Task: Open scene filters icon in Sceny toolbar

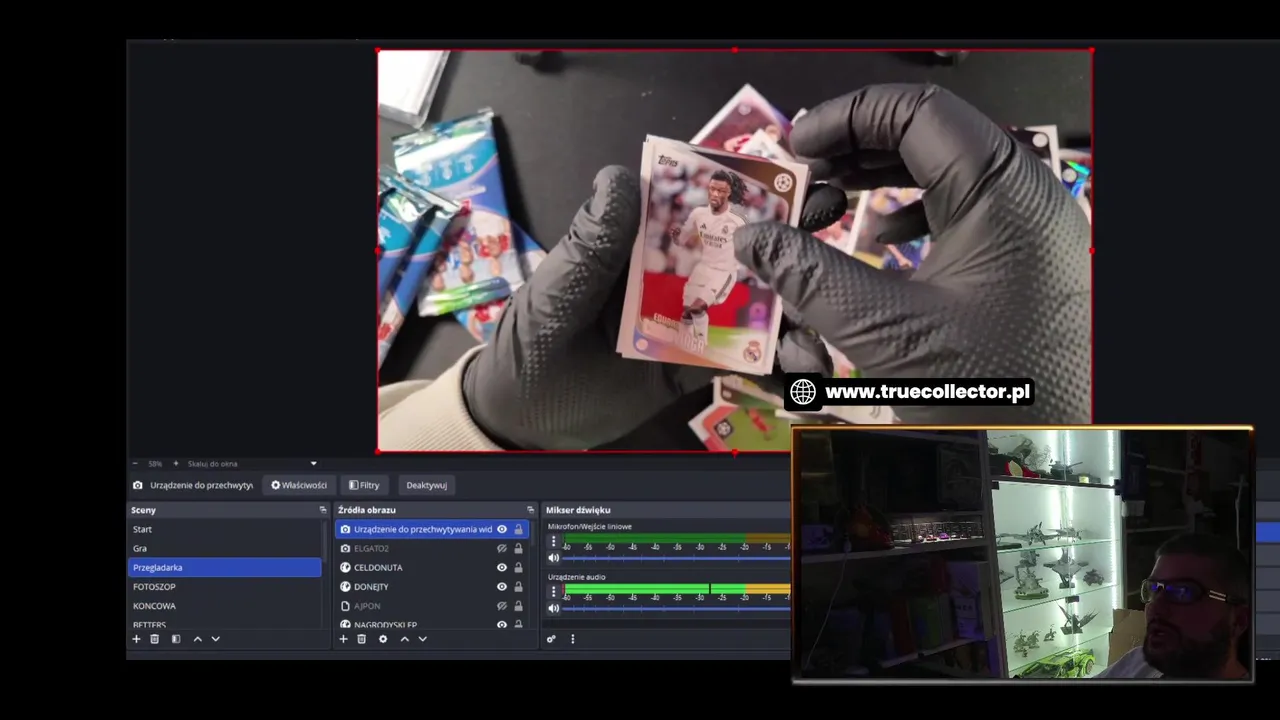Action: point(176,639)
